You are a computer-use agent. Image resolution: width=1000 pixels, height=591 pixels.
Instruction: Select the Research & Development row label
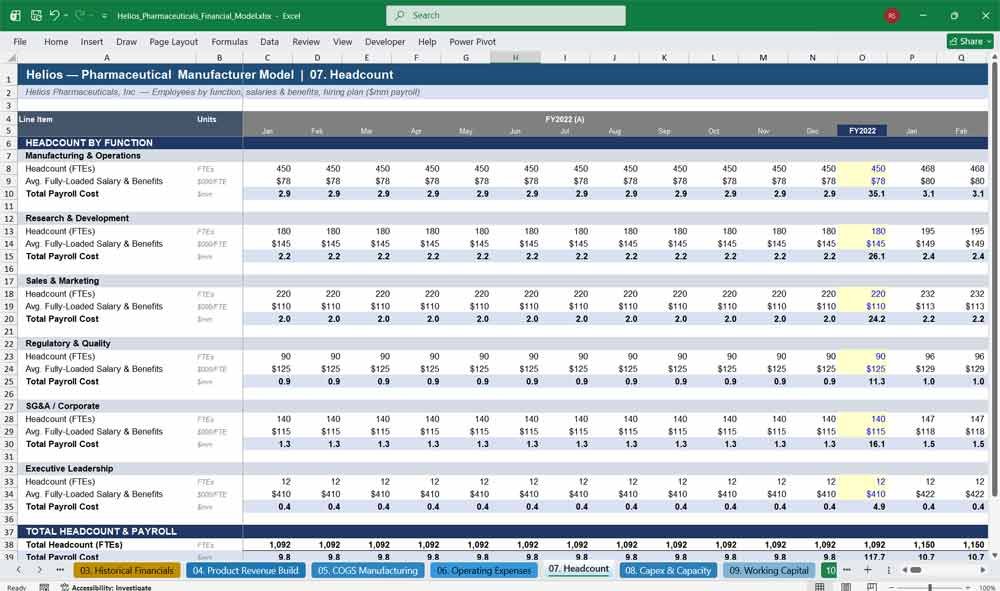[77, 218]
